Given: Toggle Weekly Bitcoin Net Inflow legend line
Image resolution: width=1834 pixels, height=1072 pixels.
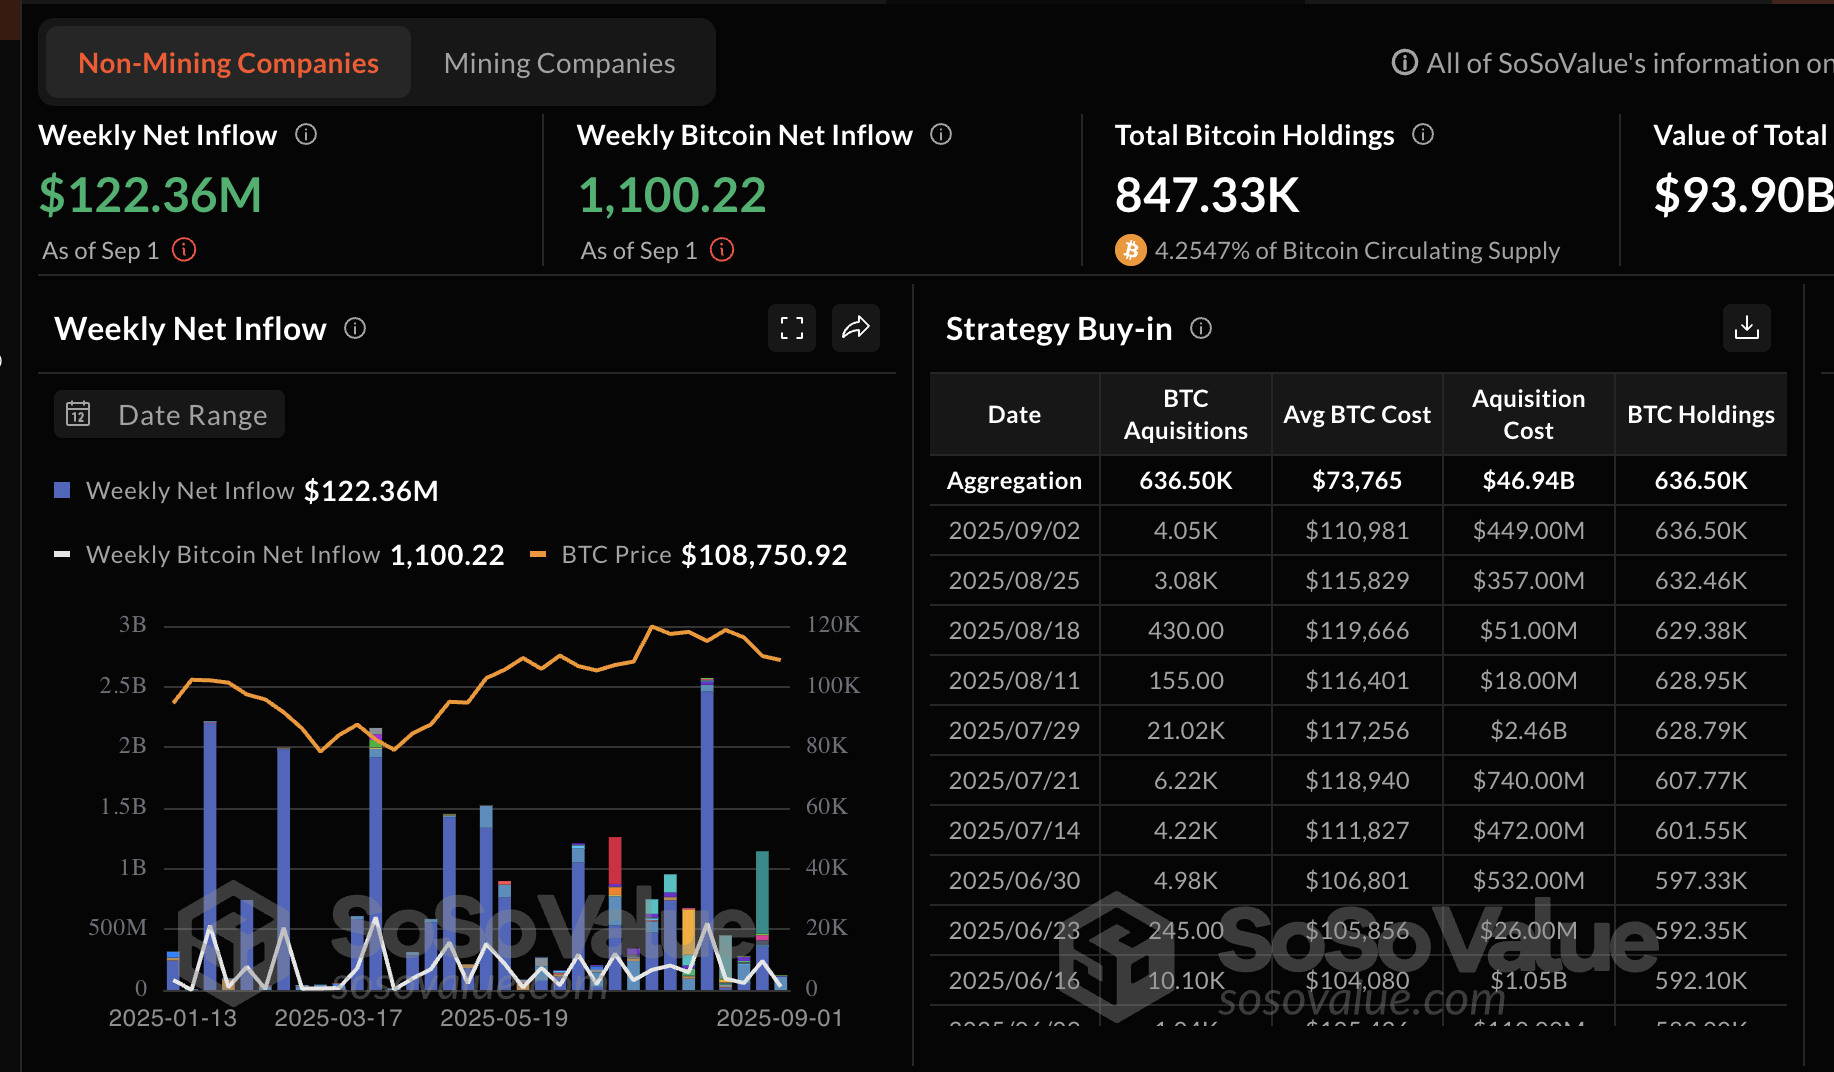Looking at the screenshot, I should click(232, 555).
